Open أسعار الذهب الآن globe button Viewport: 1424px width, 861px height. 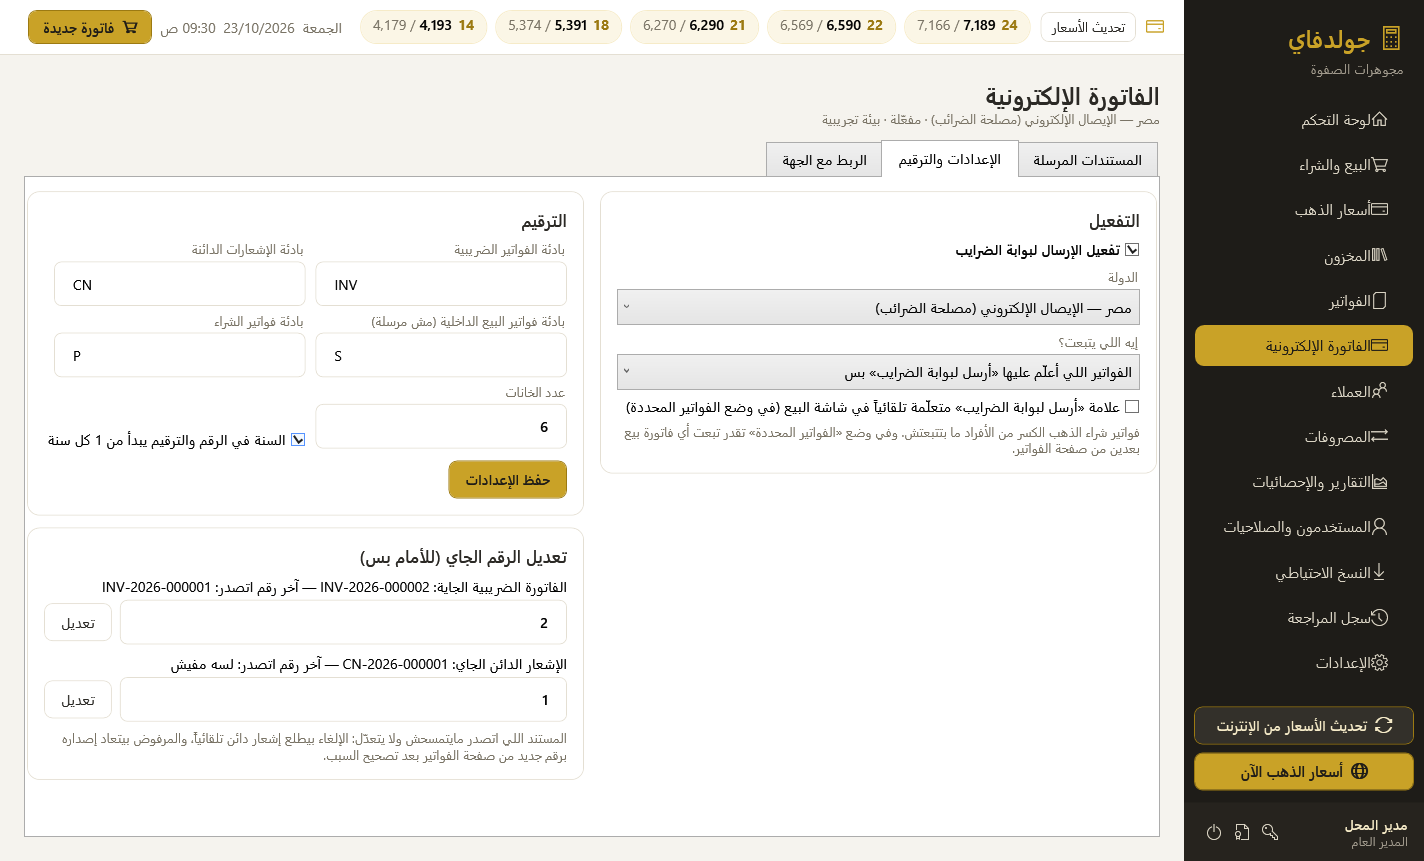[1304, 772]
